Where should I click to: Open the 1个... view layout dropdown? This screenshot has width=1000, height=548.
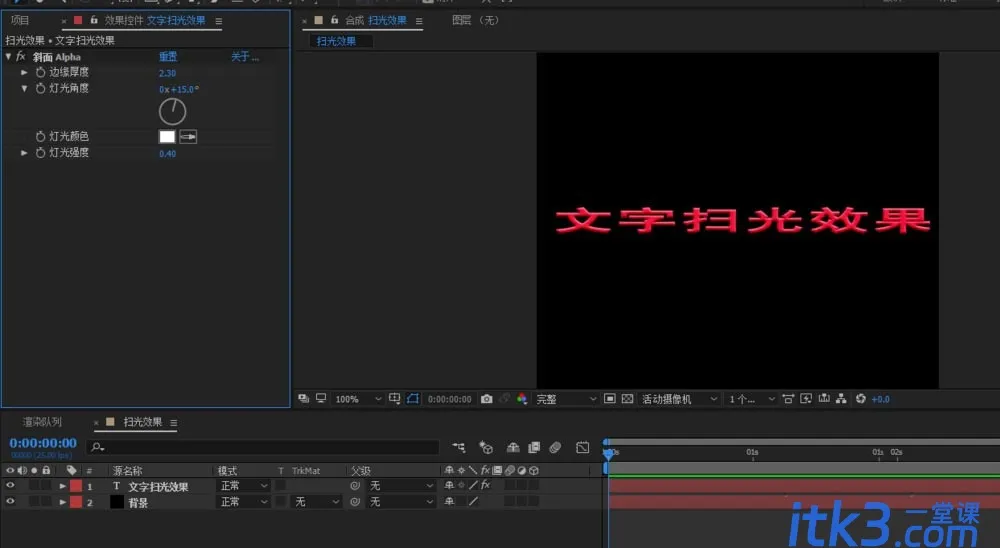tap(752, 399)
